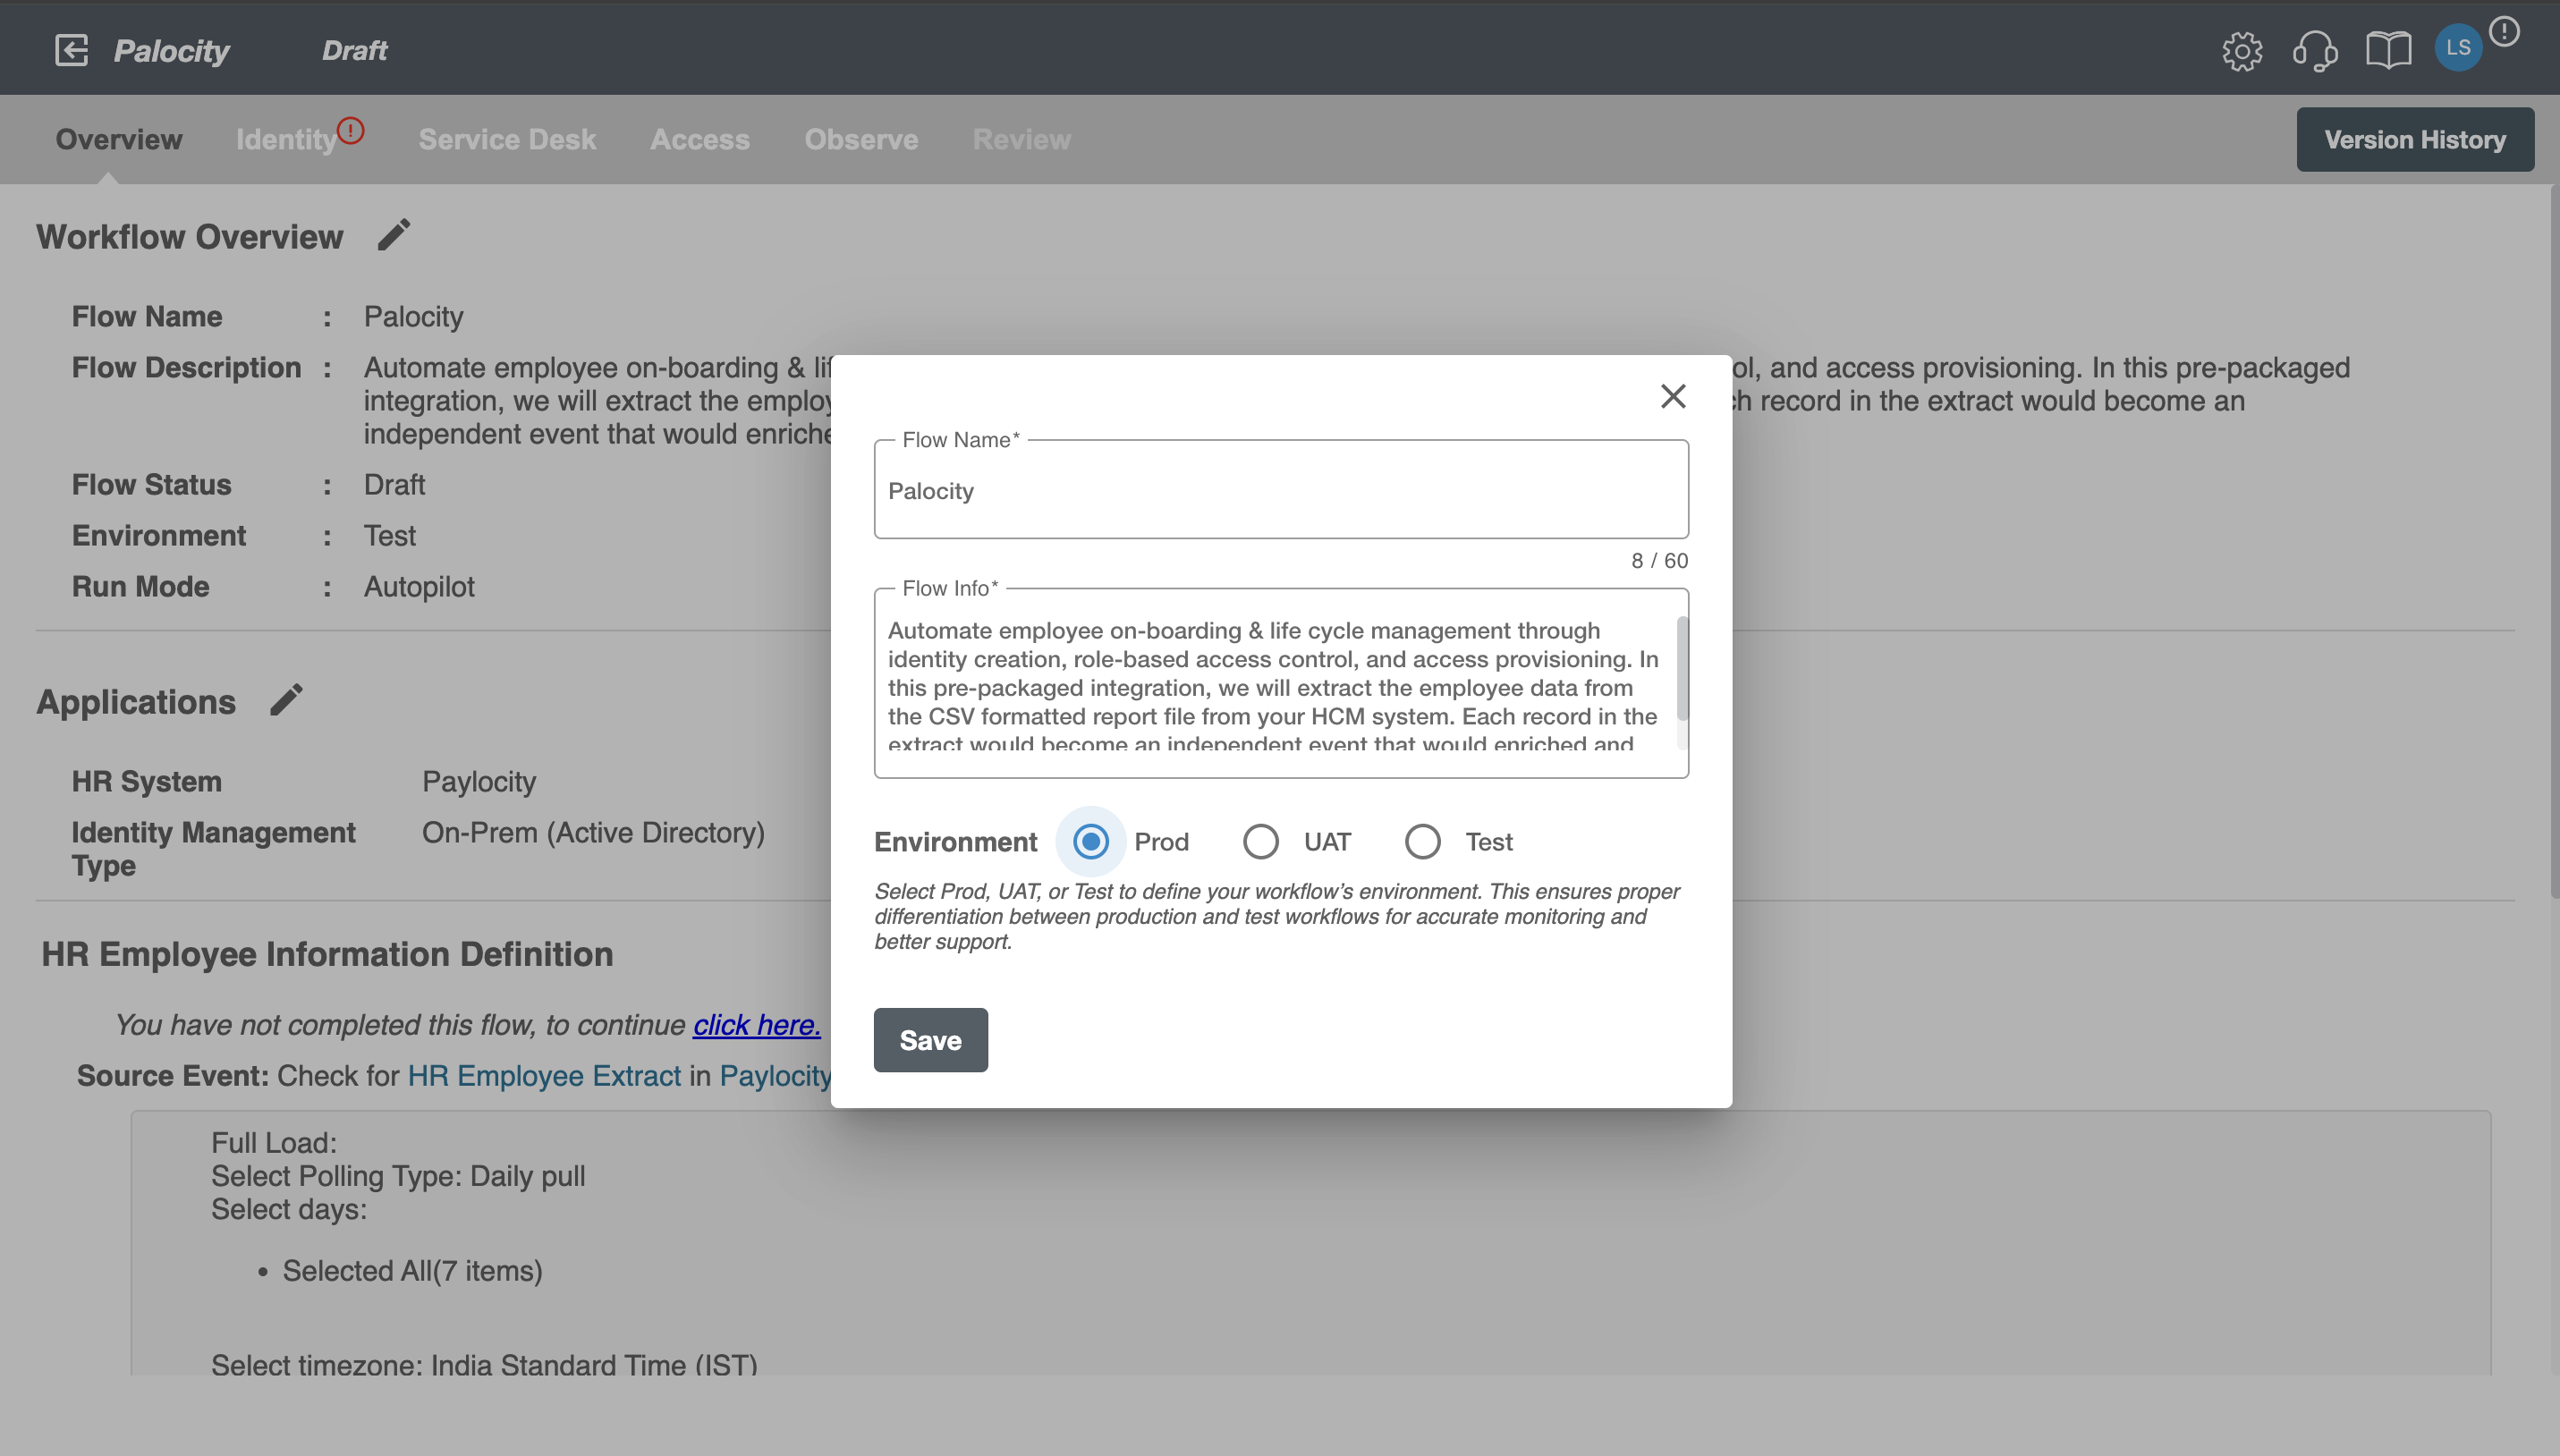The height and width of the screenshot is (1456, 2560).
Task: Select the UAT environment radio button
Action: [1260, 841]
